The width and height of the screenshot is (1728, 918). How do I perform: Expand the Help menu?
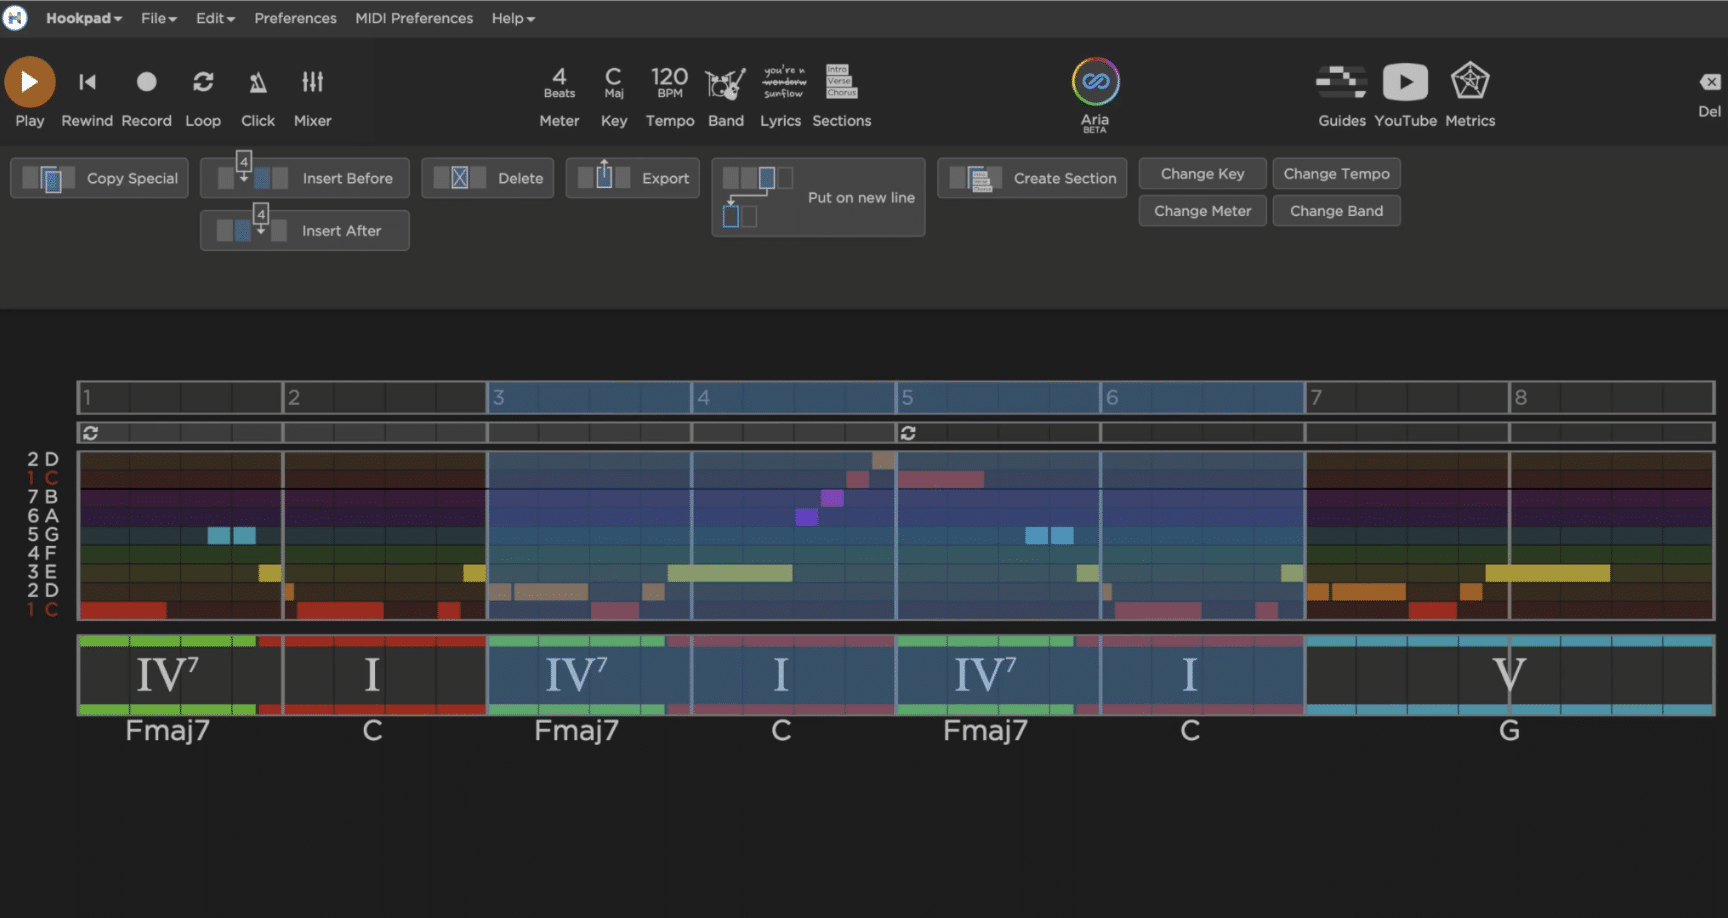pos(513,18)
